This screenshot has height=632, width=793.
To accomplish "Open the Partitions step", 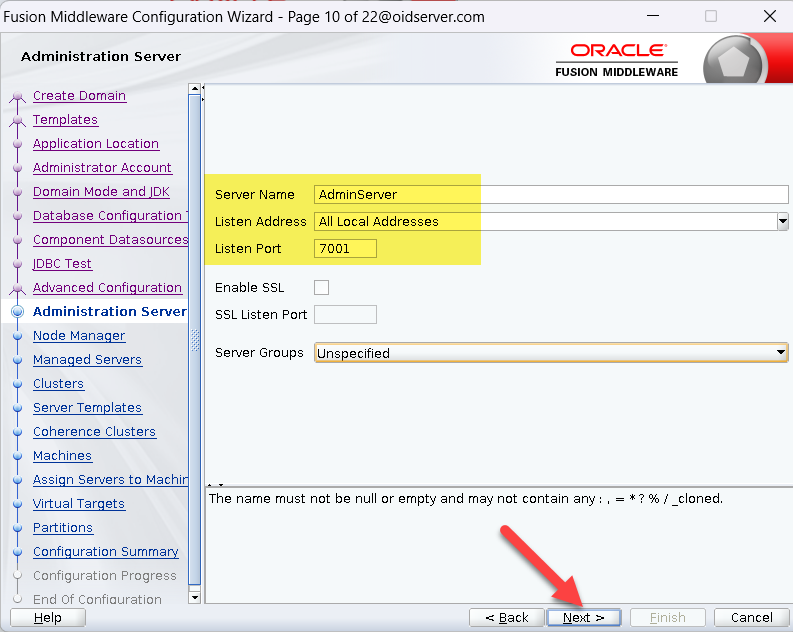I will point(63,527).
